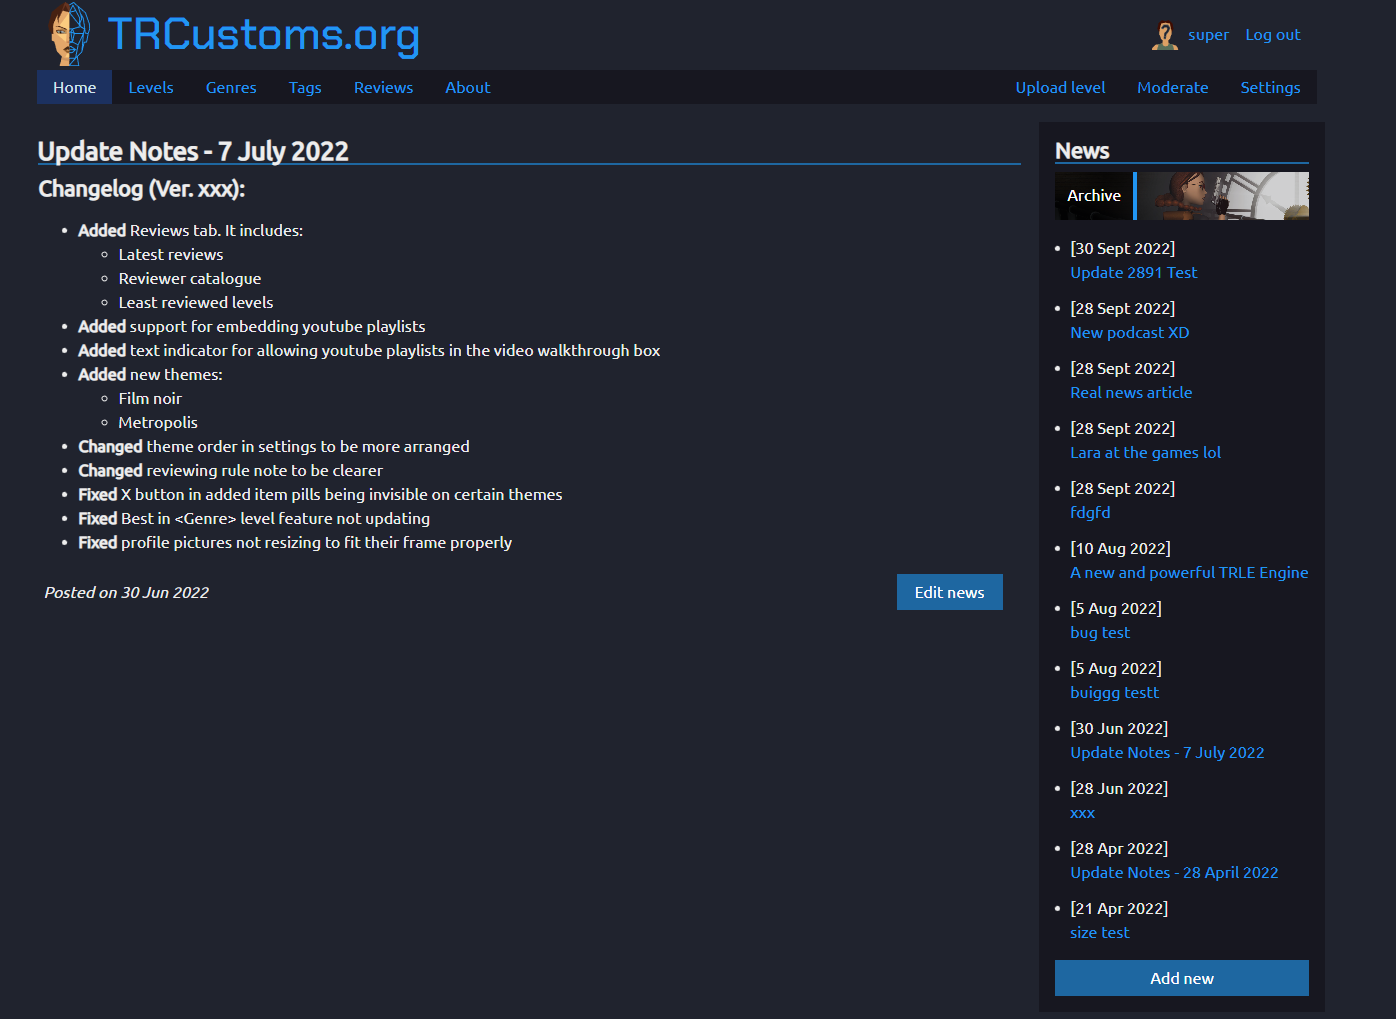This screenshot has width=1396, height=1019.
Task: Log out of the account
Action: pyautogui.click(x=1272, y=34)
